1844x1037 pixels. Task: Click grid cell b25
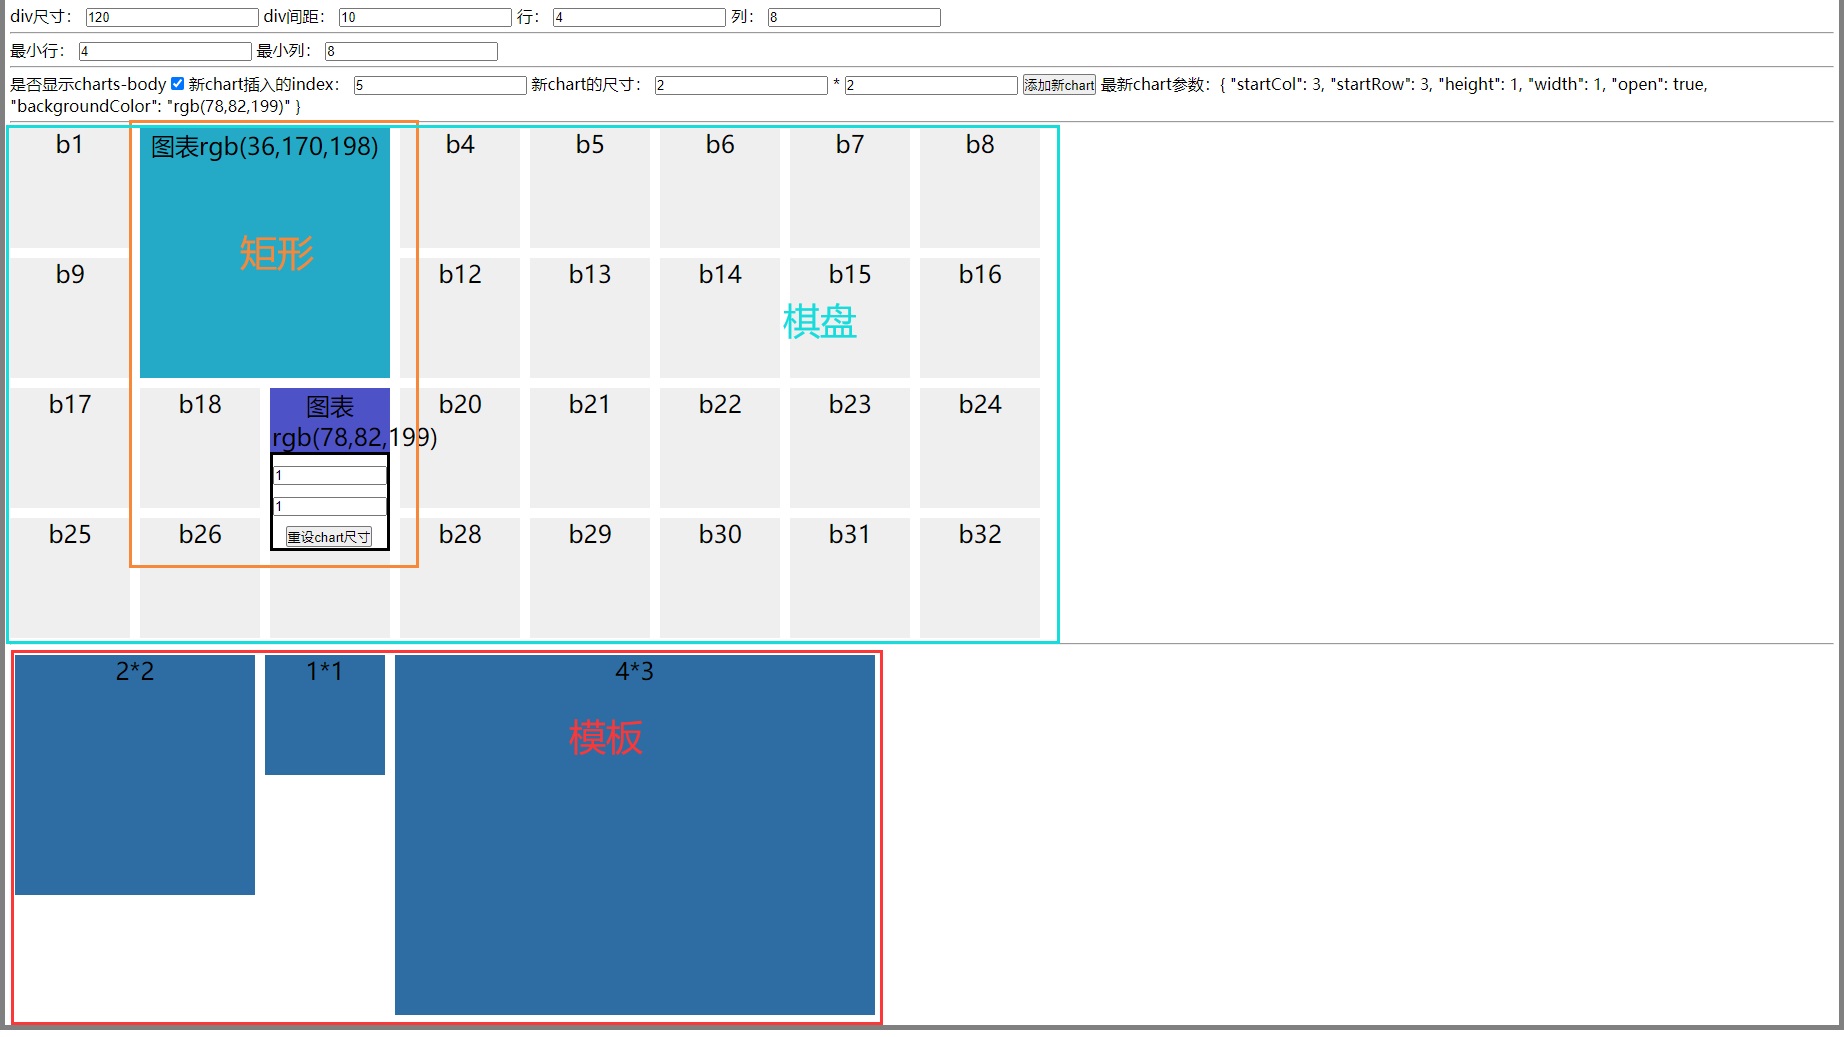(x=70, y=578)
